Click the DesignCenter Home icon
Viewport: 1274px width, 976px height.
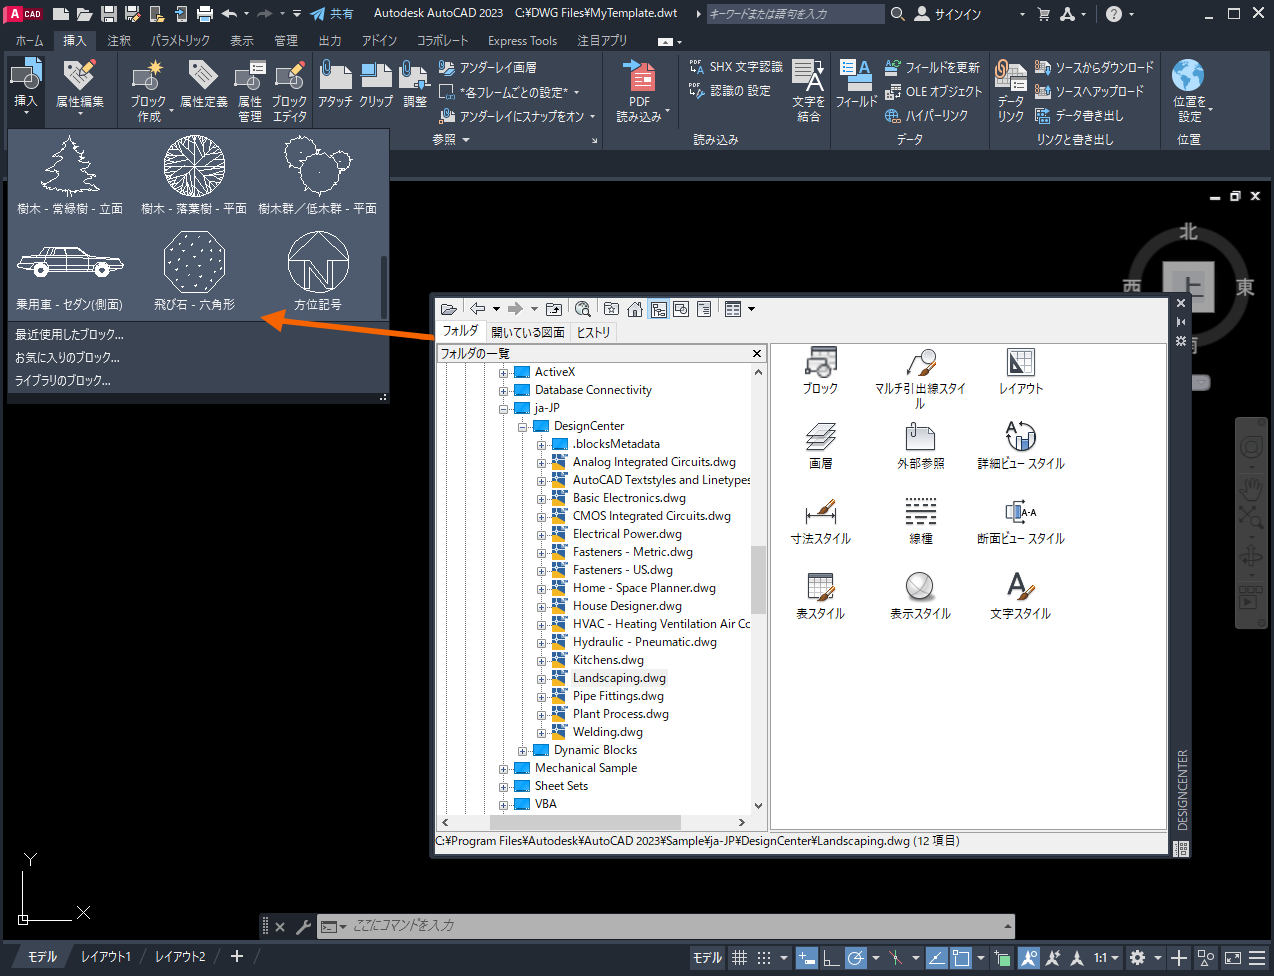coord(635,309)
